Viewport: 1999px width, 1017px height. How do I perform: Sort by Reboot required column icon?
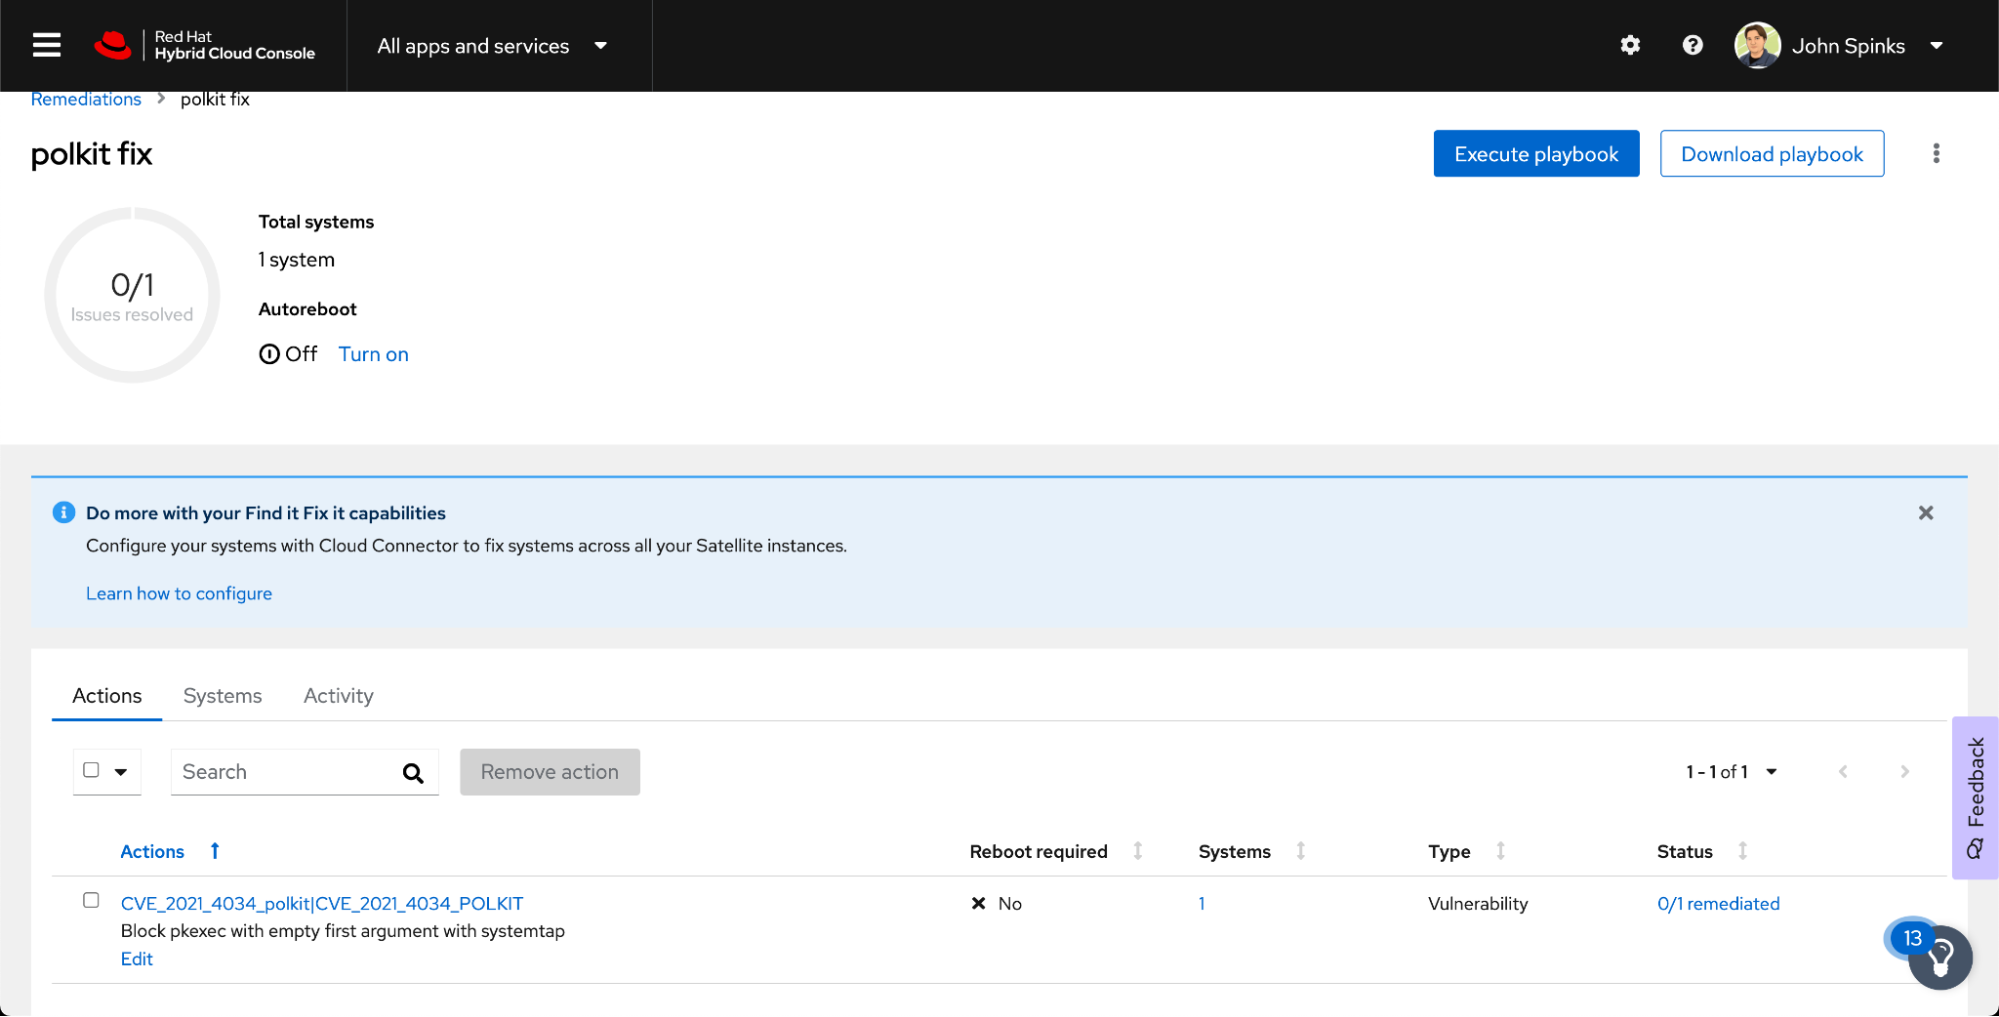tap(1137, 851)
